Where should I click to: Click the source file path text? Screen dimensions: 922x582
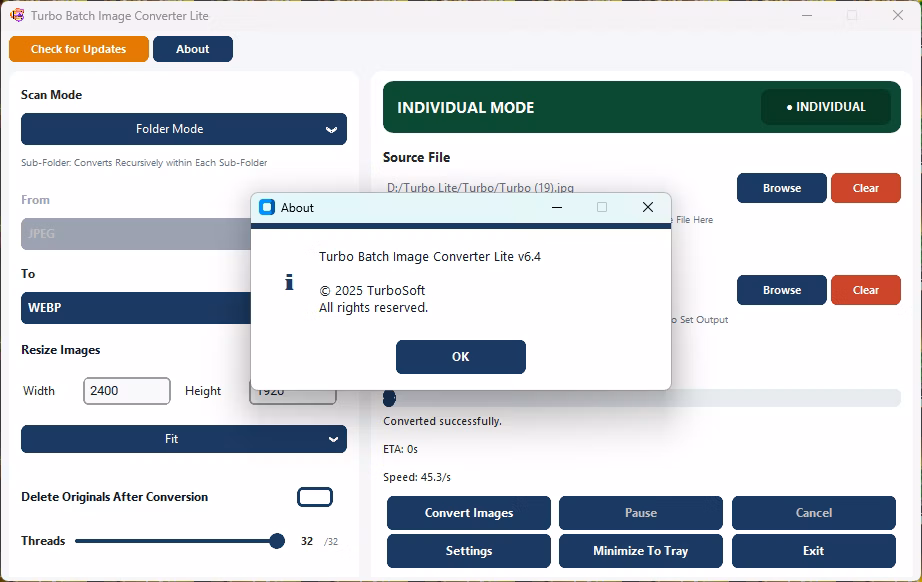coord(480,188)
